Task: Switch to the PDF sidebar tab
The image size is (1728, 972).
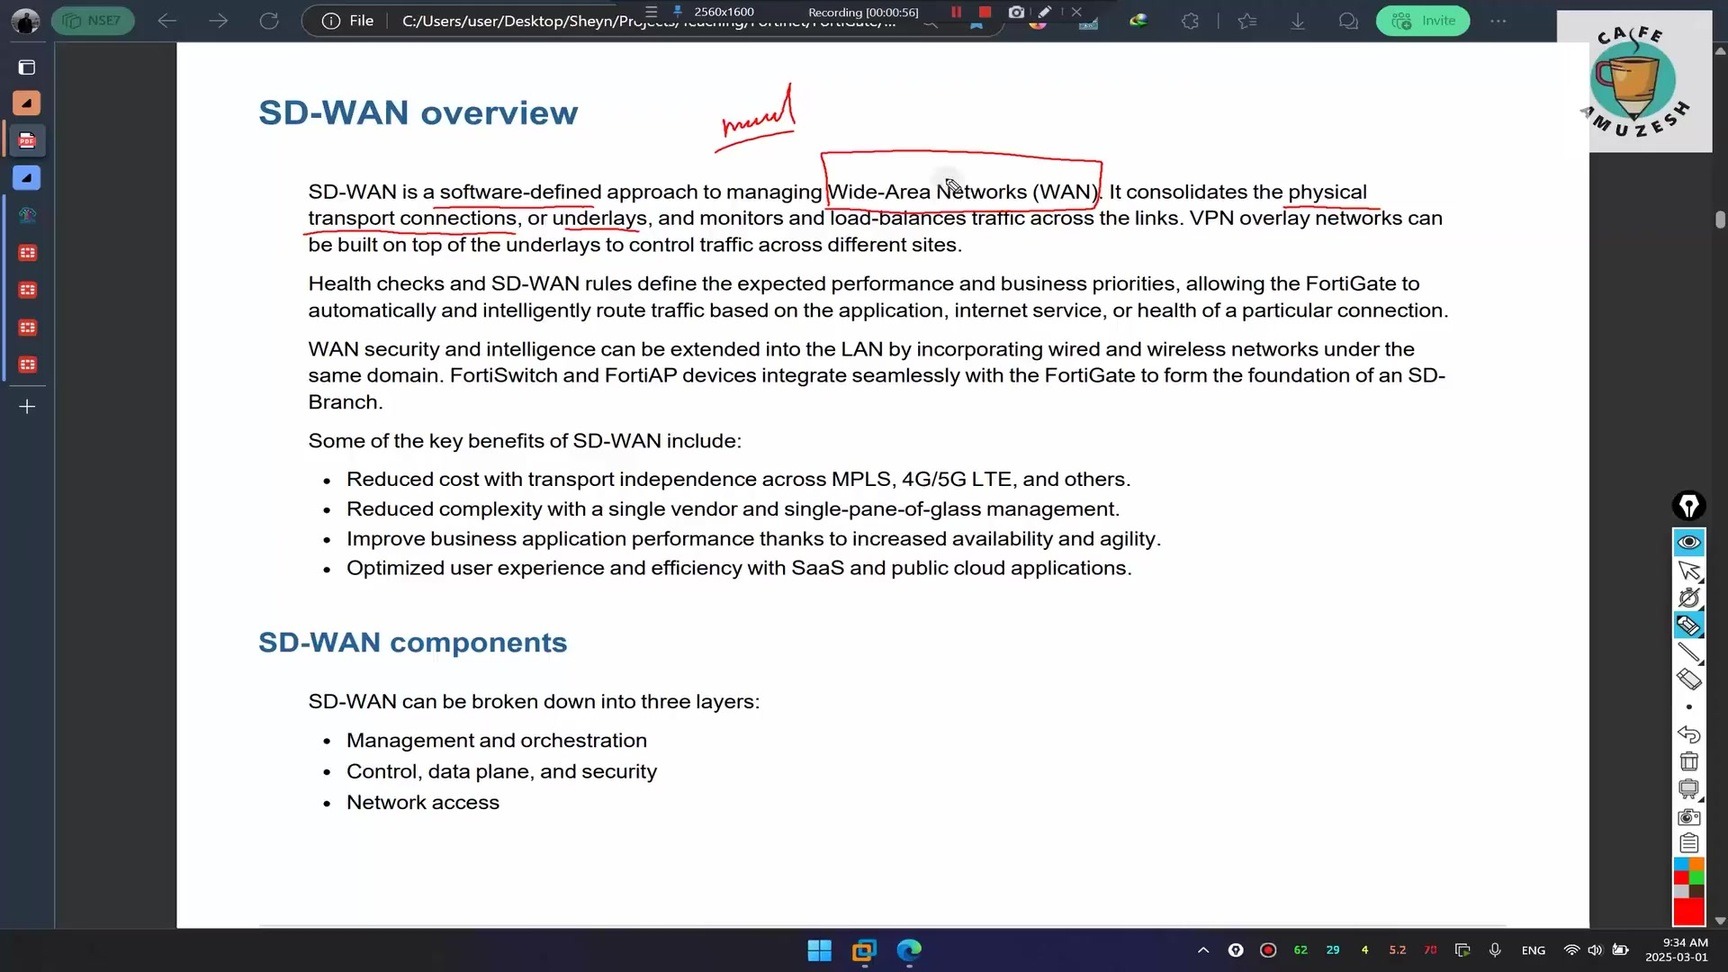Action: [x=27, y=141]
